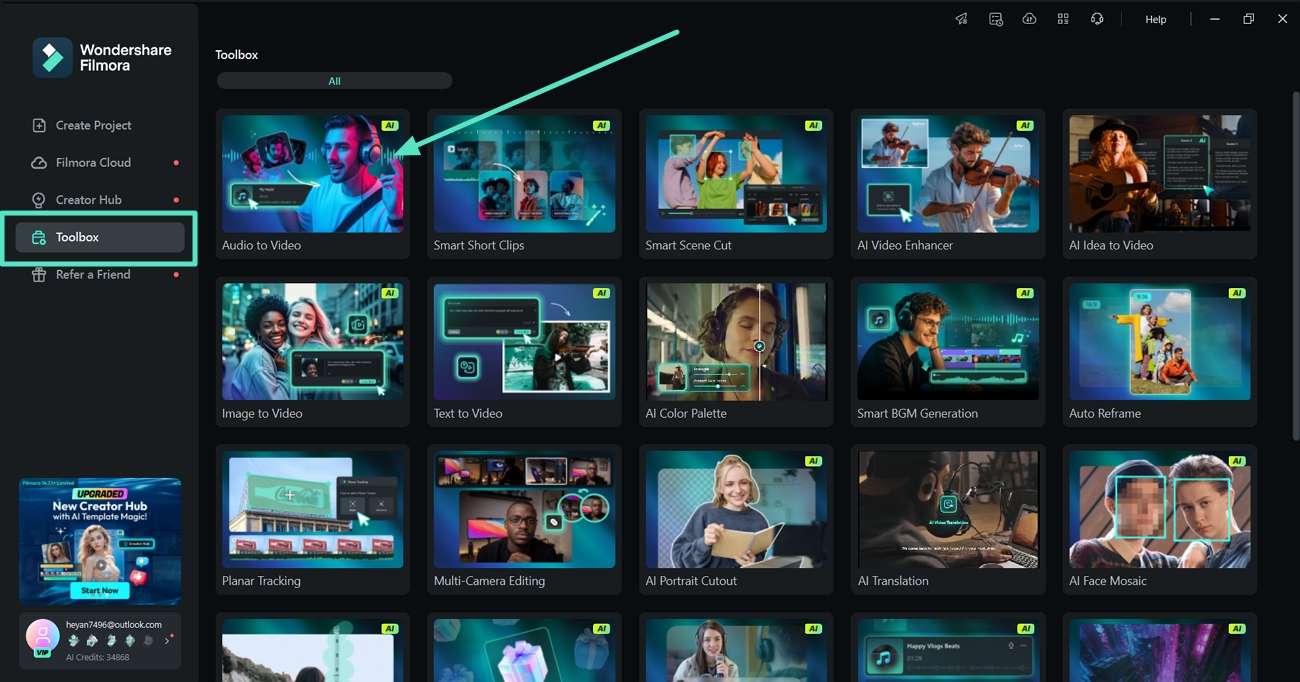Click the 'Planar Tracking' label text
The image size is (1300, 682).
click(261, 581)
